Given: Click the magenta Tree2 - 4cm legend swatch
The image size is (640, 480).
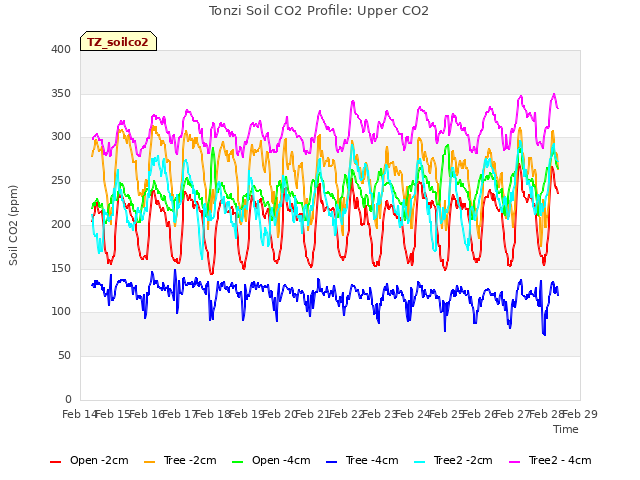Looking at the screenshot, I should tap(515, 462).
